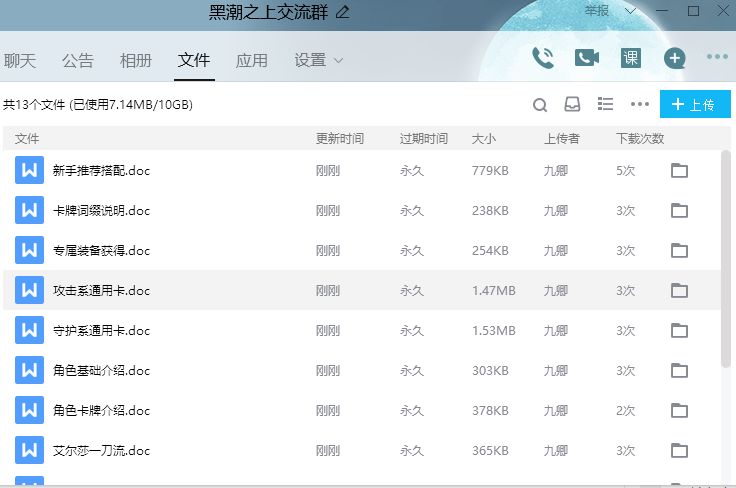The image size is (736, 488).
Task: Open folder for 艾尔莎一刀流.doc
Action: (679, 450)
